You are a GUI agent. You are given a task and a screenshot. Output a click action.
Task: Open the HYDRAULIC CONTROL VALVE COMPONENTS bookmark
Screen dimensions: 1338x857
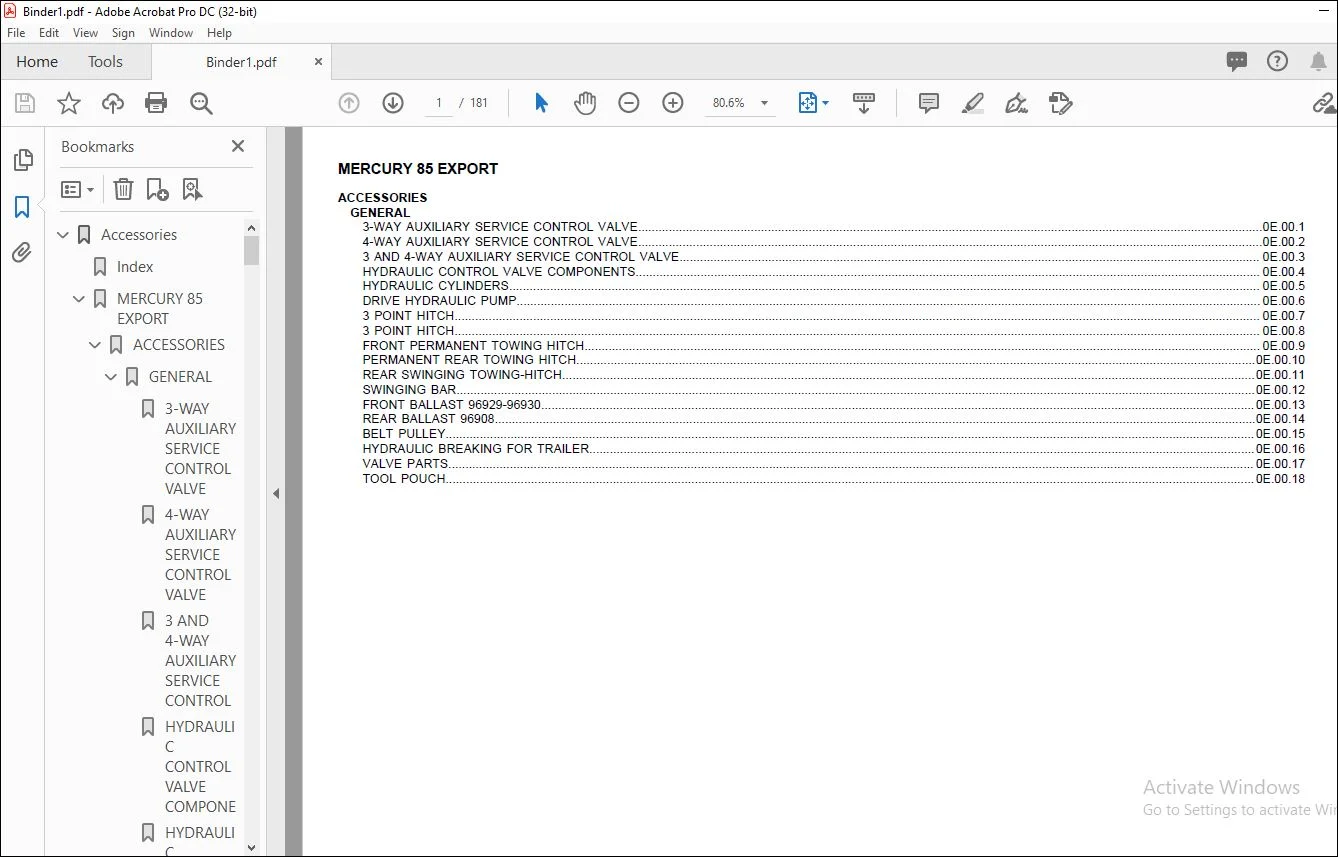[x=200, y=767]
